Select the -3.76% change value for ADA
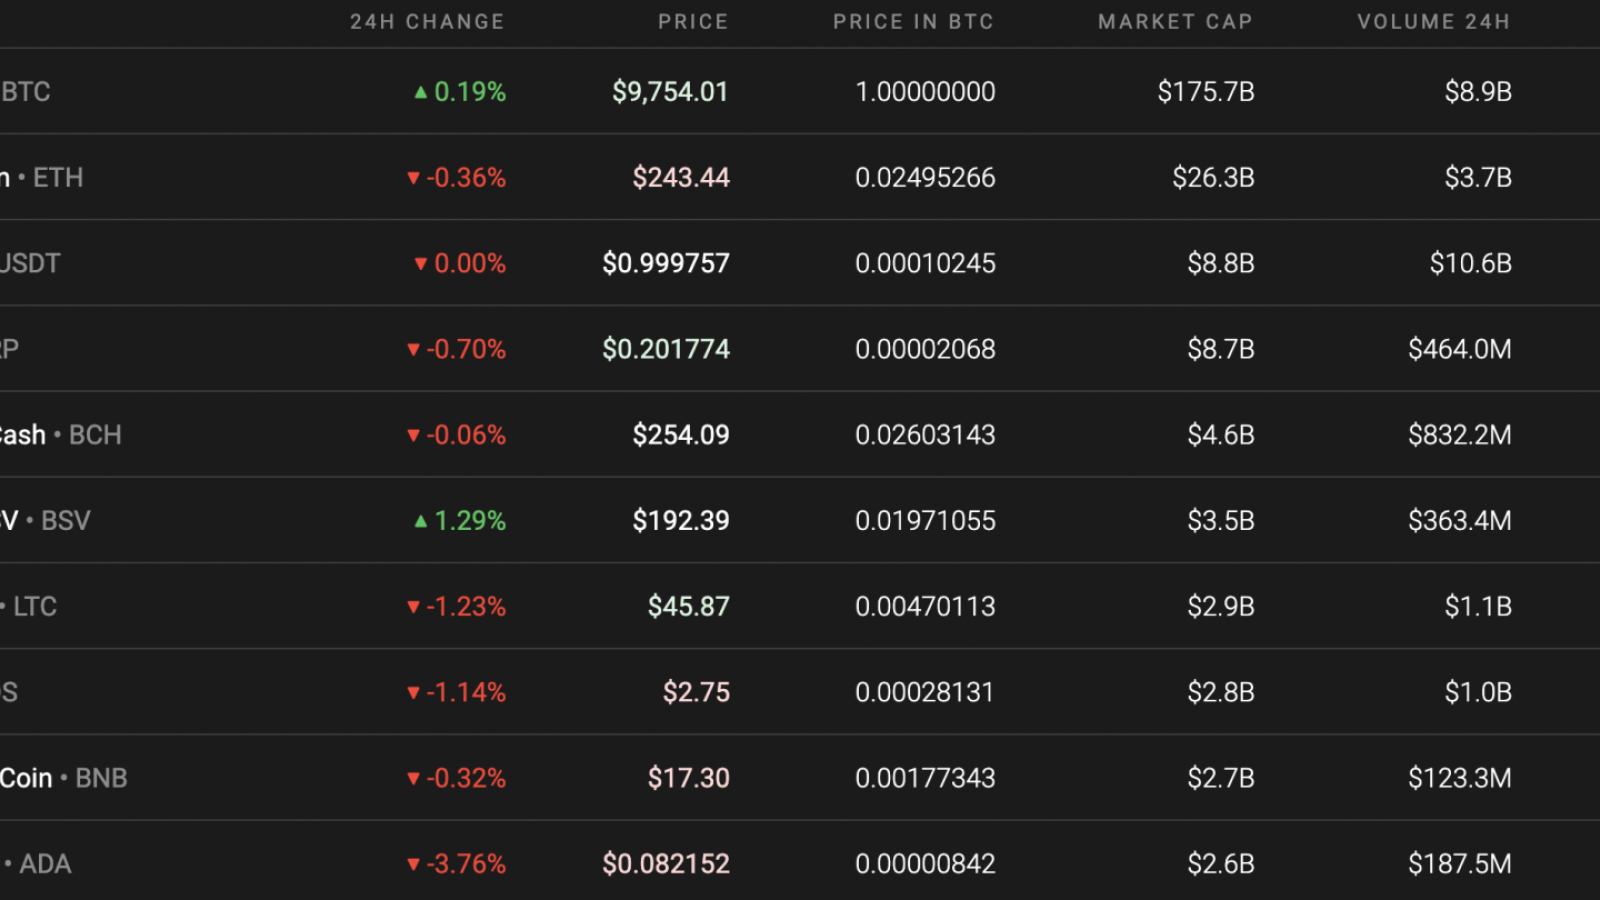 (466, 864)
